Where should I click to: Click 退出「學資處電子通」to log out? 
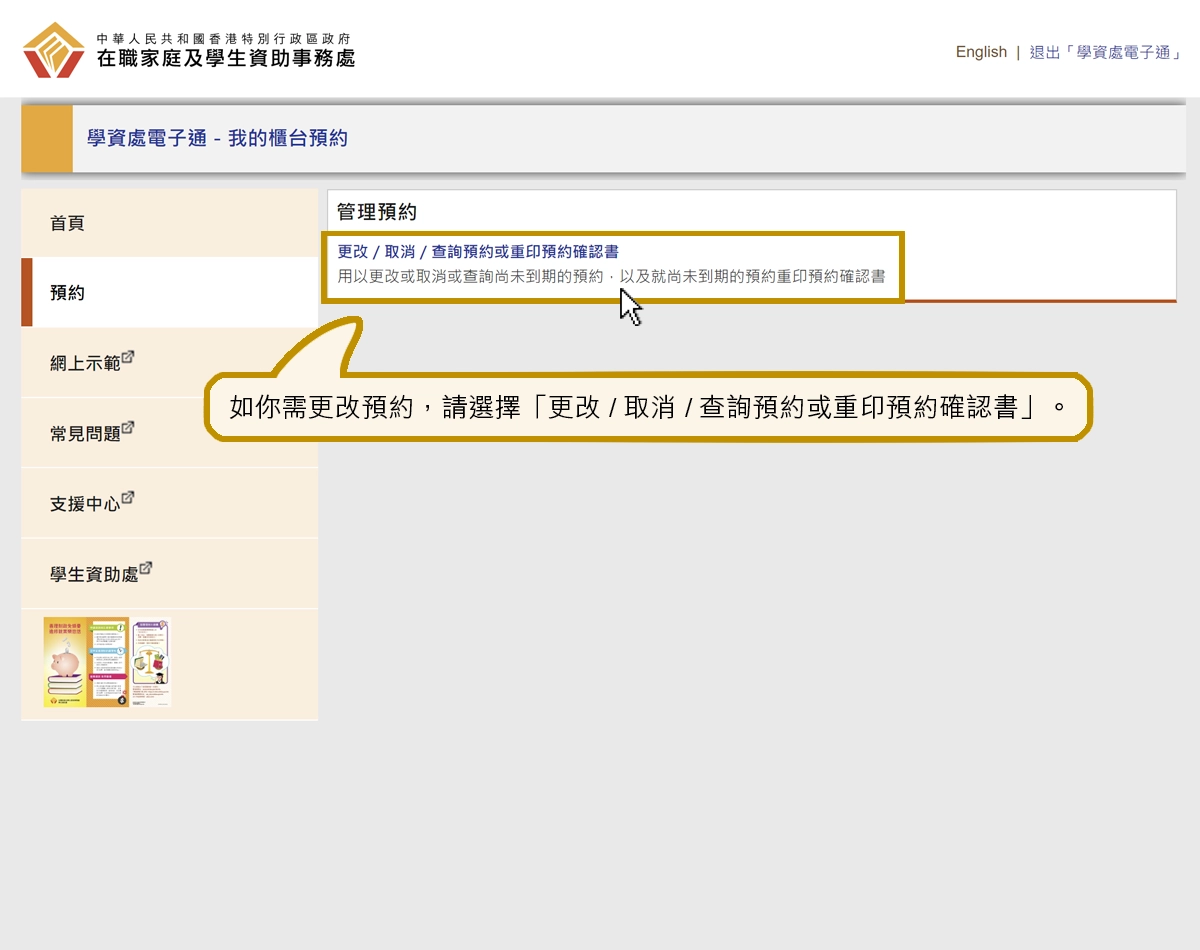(x=1106, y=51)
